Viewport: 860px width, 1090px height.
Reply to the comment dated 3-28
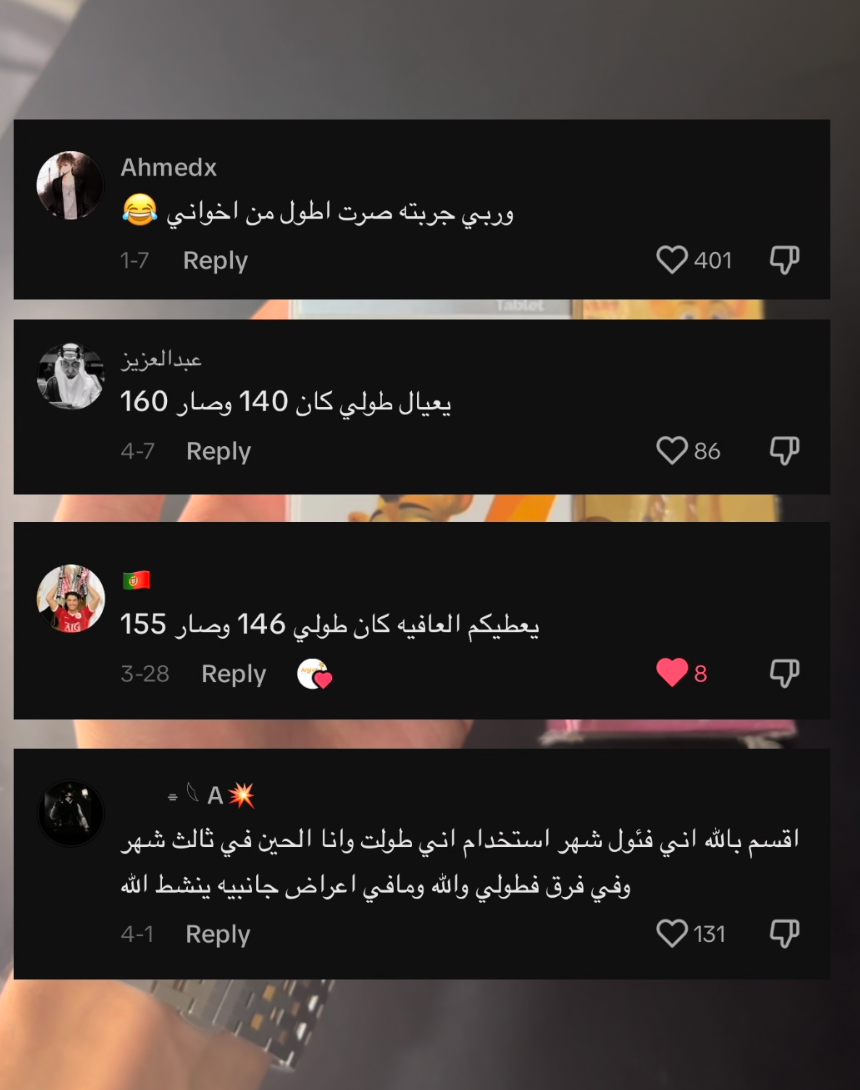(x=234, y=674)
